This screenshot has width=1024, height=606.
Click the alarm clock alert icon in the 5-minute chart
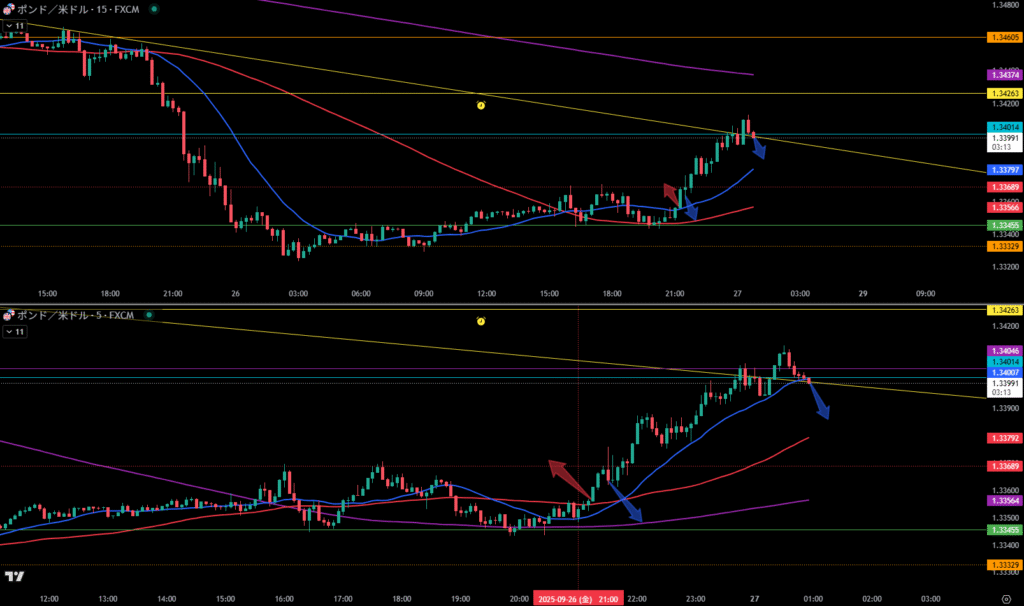coord(481,321)
